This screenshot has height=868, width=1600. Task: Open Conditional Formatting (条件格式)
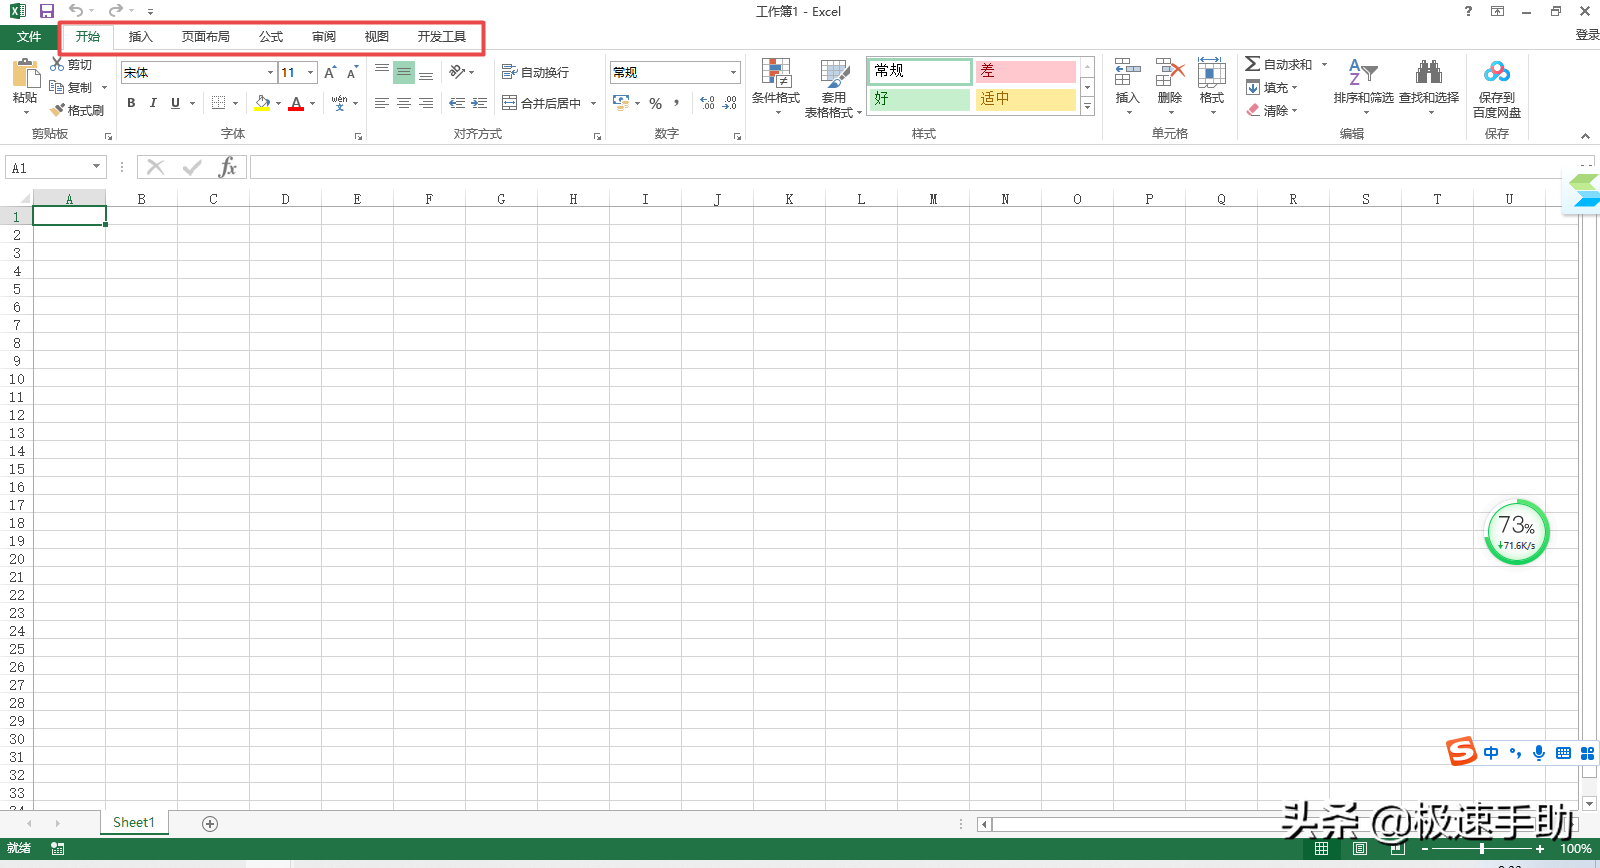pos(776,88)
